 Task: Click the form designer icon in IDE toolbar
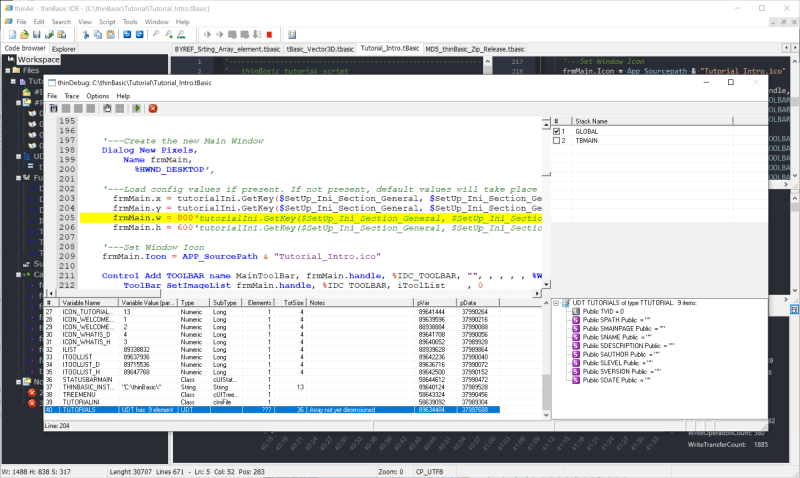coord(292,35)
